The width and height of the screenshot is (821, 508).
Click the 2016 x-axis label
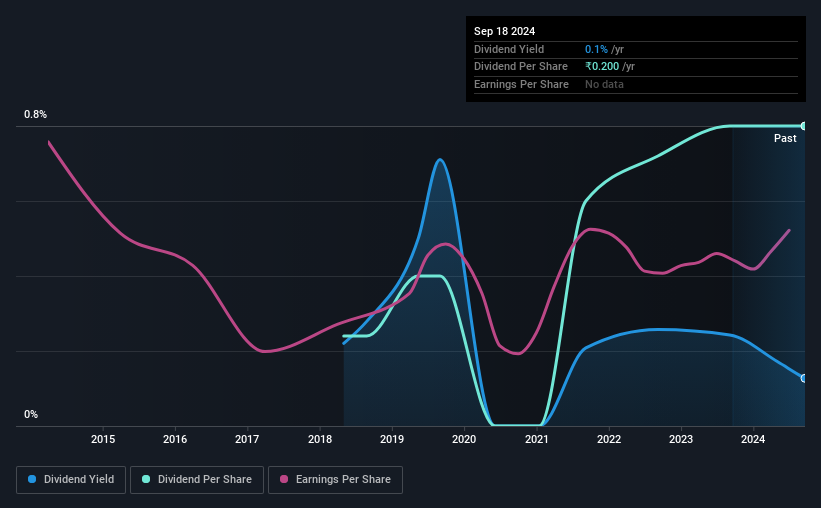(175, 439)
